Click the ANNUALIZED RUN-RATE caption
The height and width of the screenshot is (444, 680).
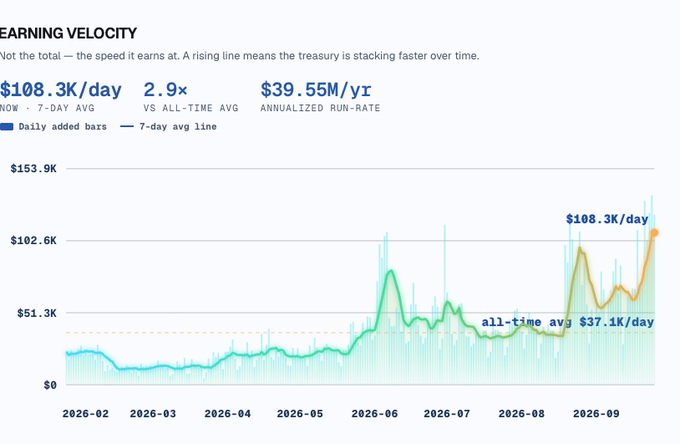(320, 108)
